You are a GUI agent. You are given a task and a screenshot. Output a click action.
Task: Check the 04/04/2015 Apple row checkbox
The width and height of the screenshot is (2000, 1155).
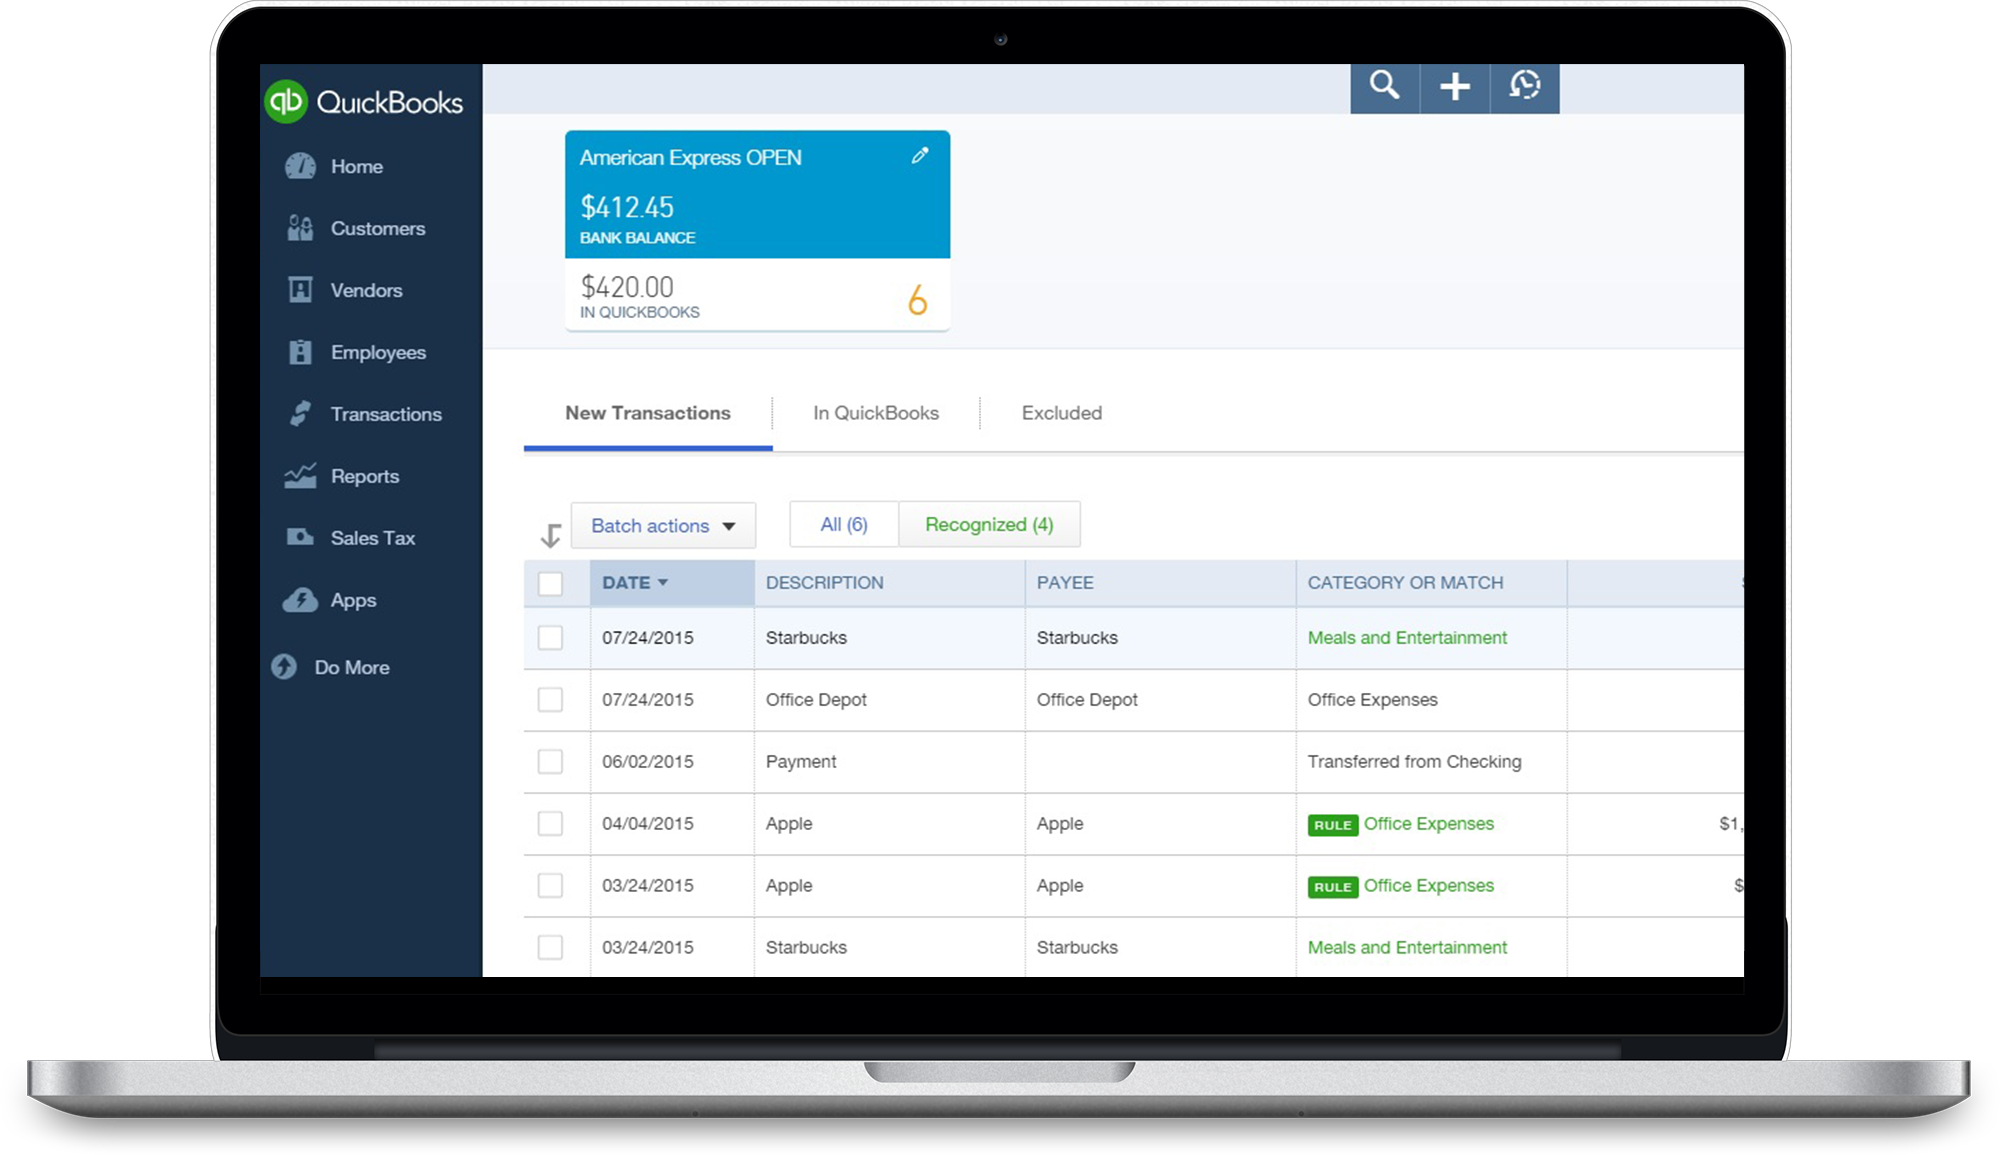coord(550,824)
